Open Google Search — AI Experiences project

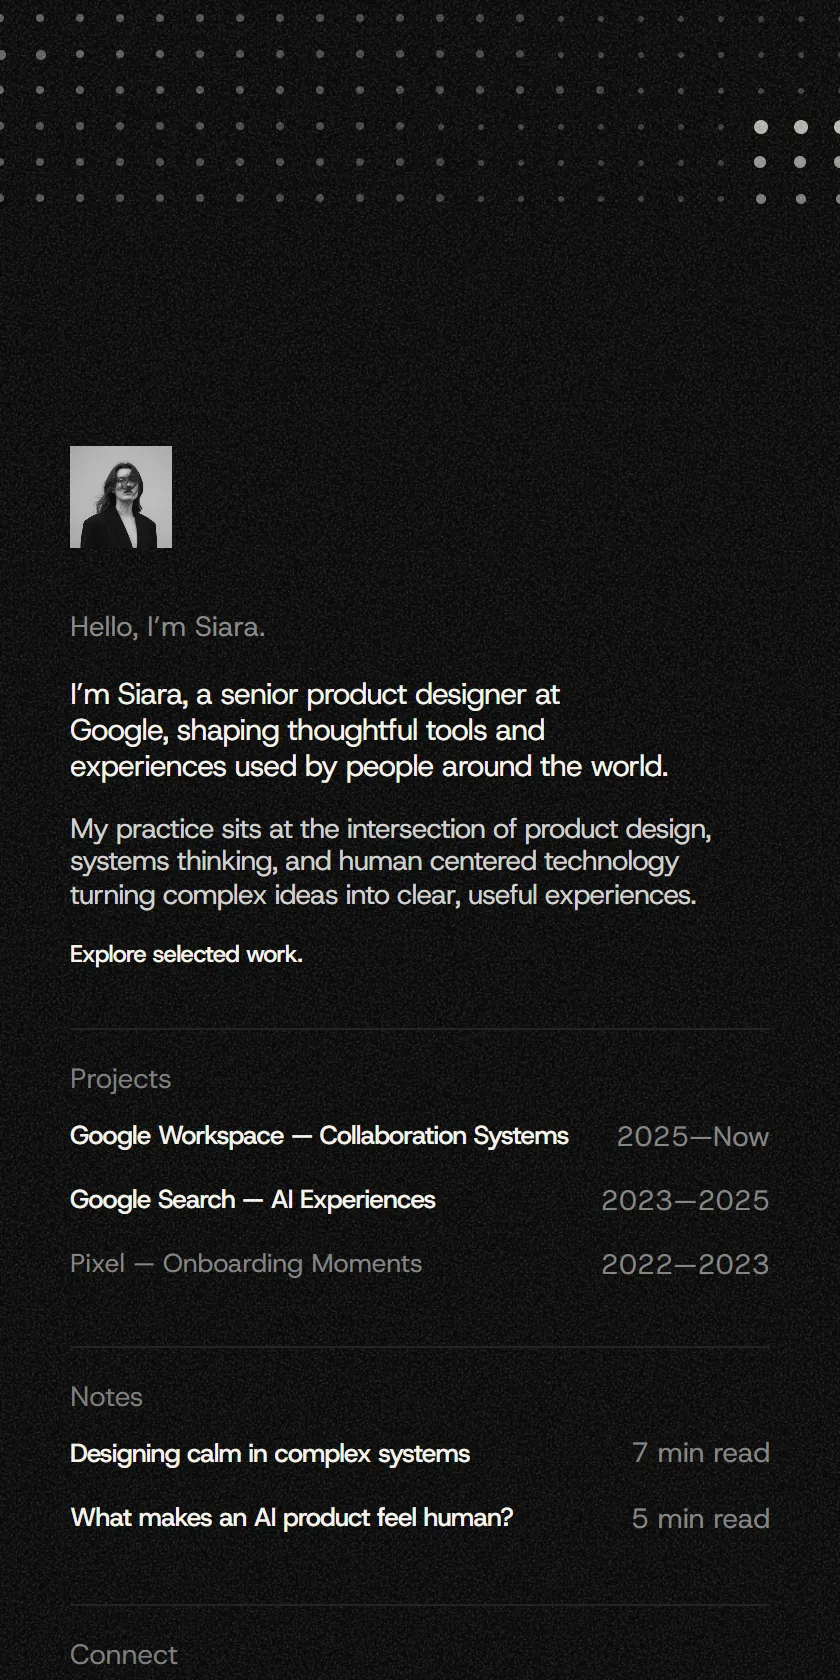coord(253,1200)
